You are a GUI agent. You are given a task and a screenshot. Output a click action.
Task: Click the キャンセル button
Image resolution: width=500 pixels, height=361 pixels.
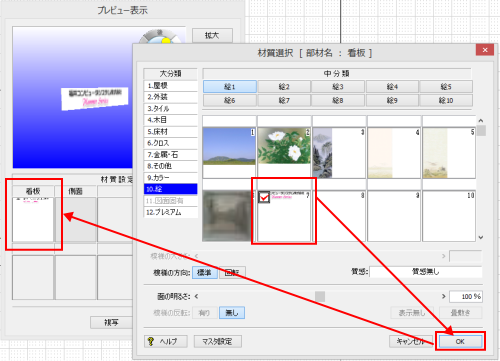(x=411, y=341)
